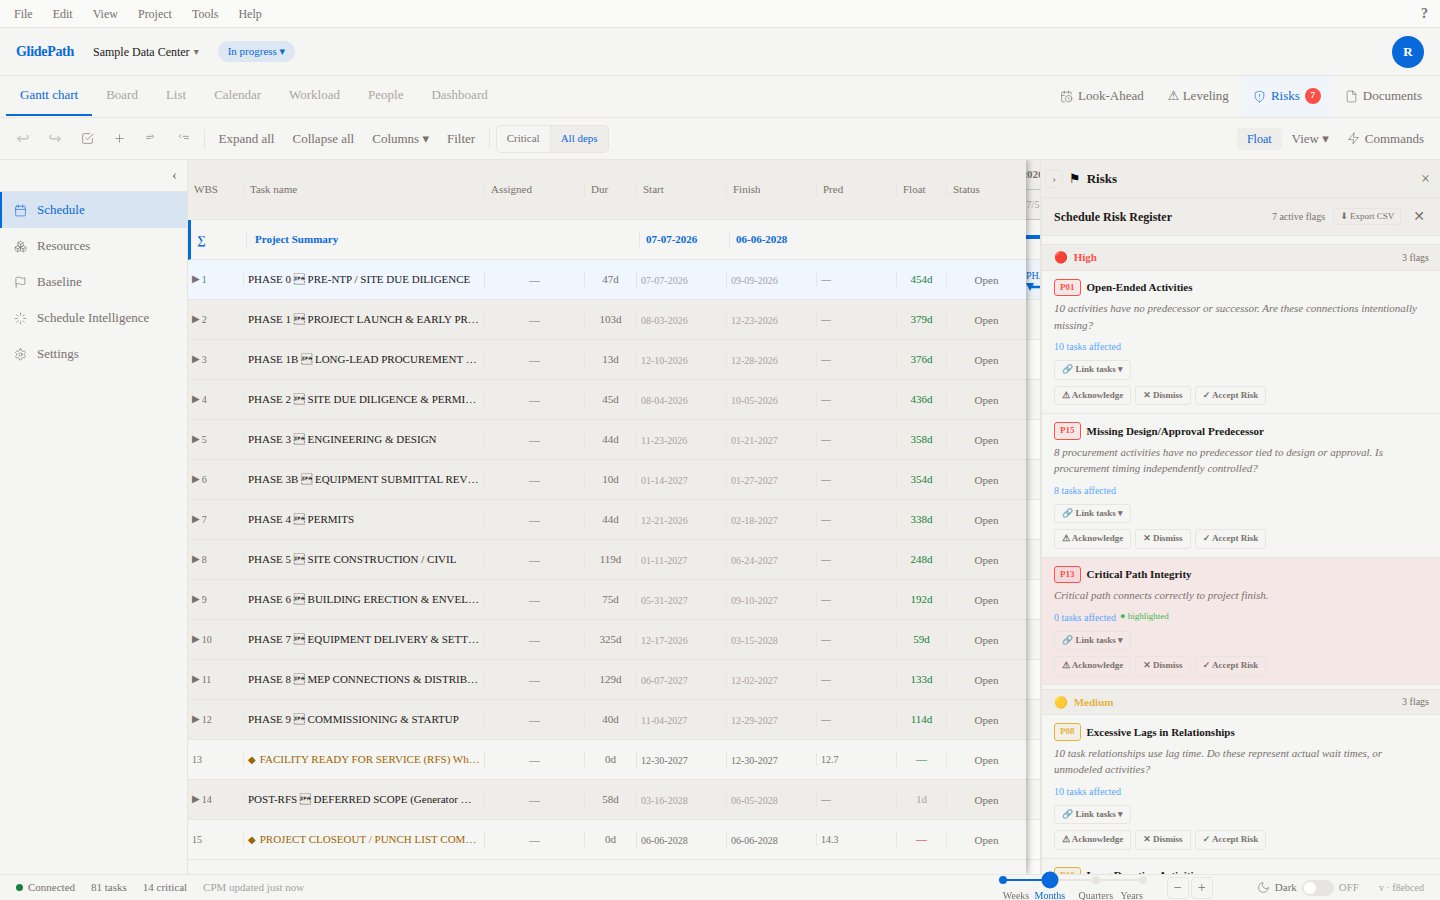This screenshot has width=1440, height=900.
Task: Switch to the Board tab
Action: (x=122, y=95)
